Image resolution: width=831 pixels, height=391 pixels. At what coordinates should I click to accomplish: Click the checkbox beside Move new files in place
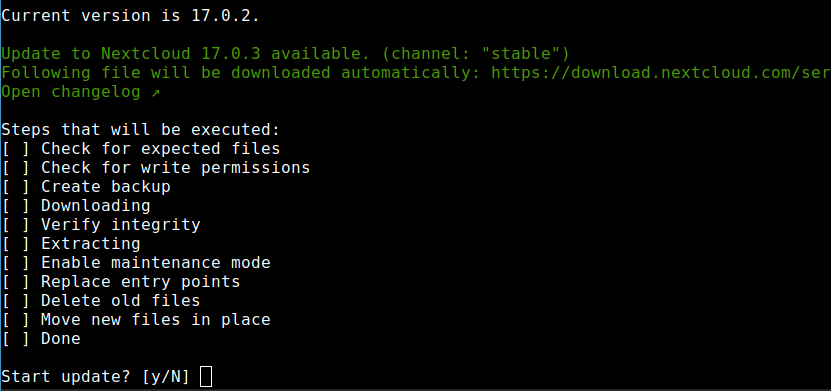click(15, 319)
